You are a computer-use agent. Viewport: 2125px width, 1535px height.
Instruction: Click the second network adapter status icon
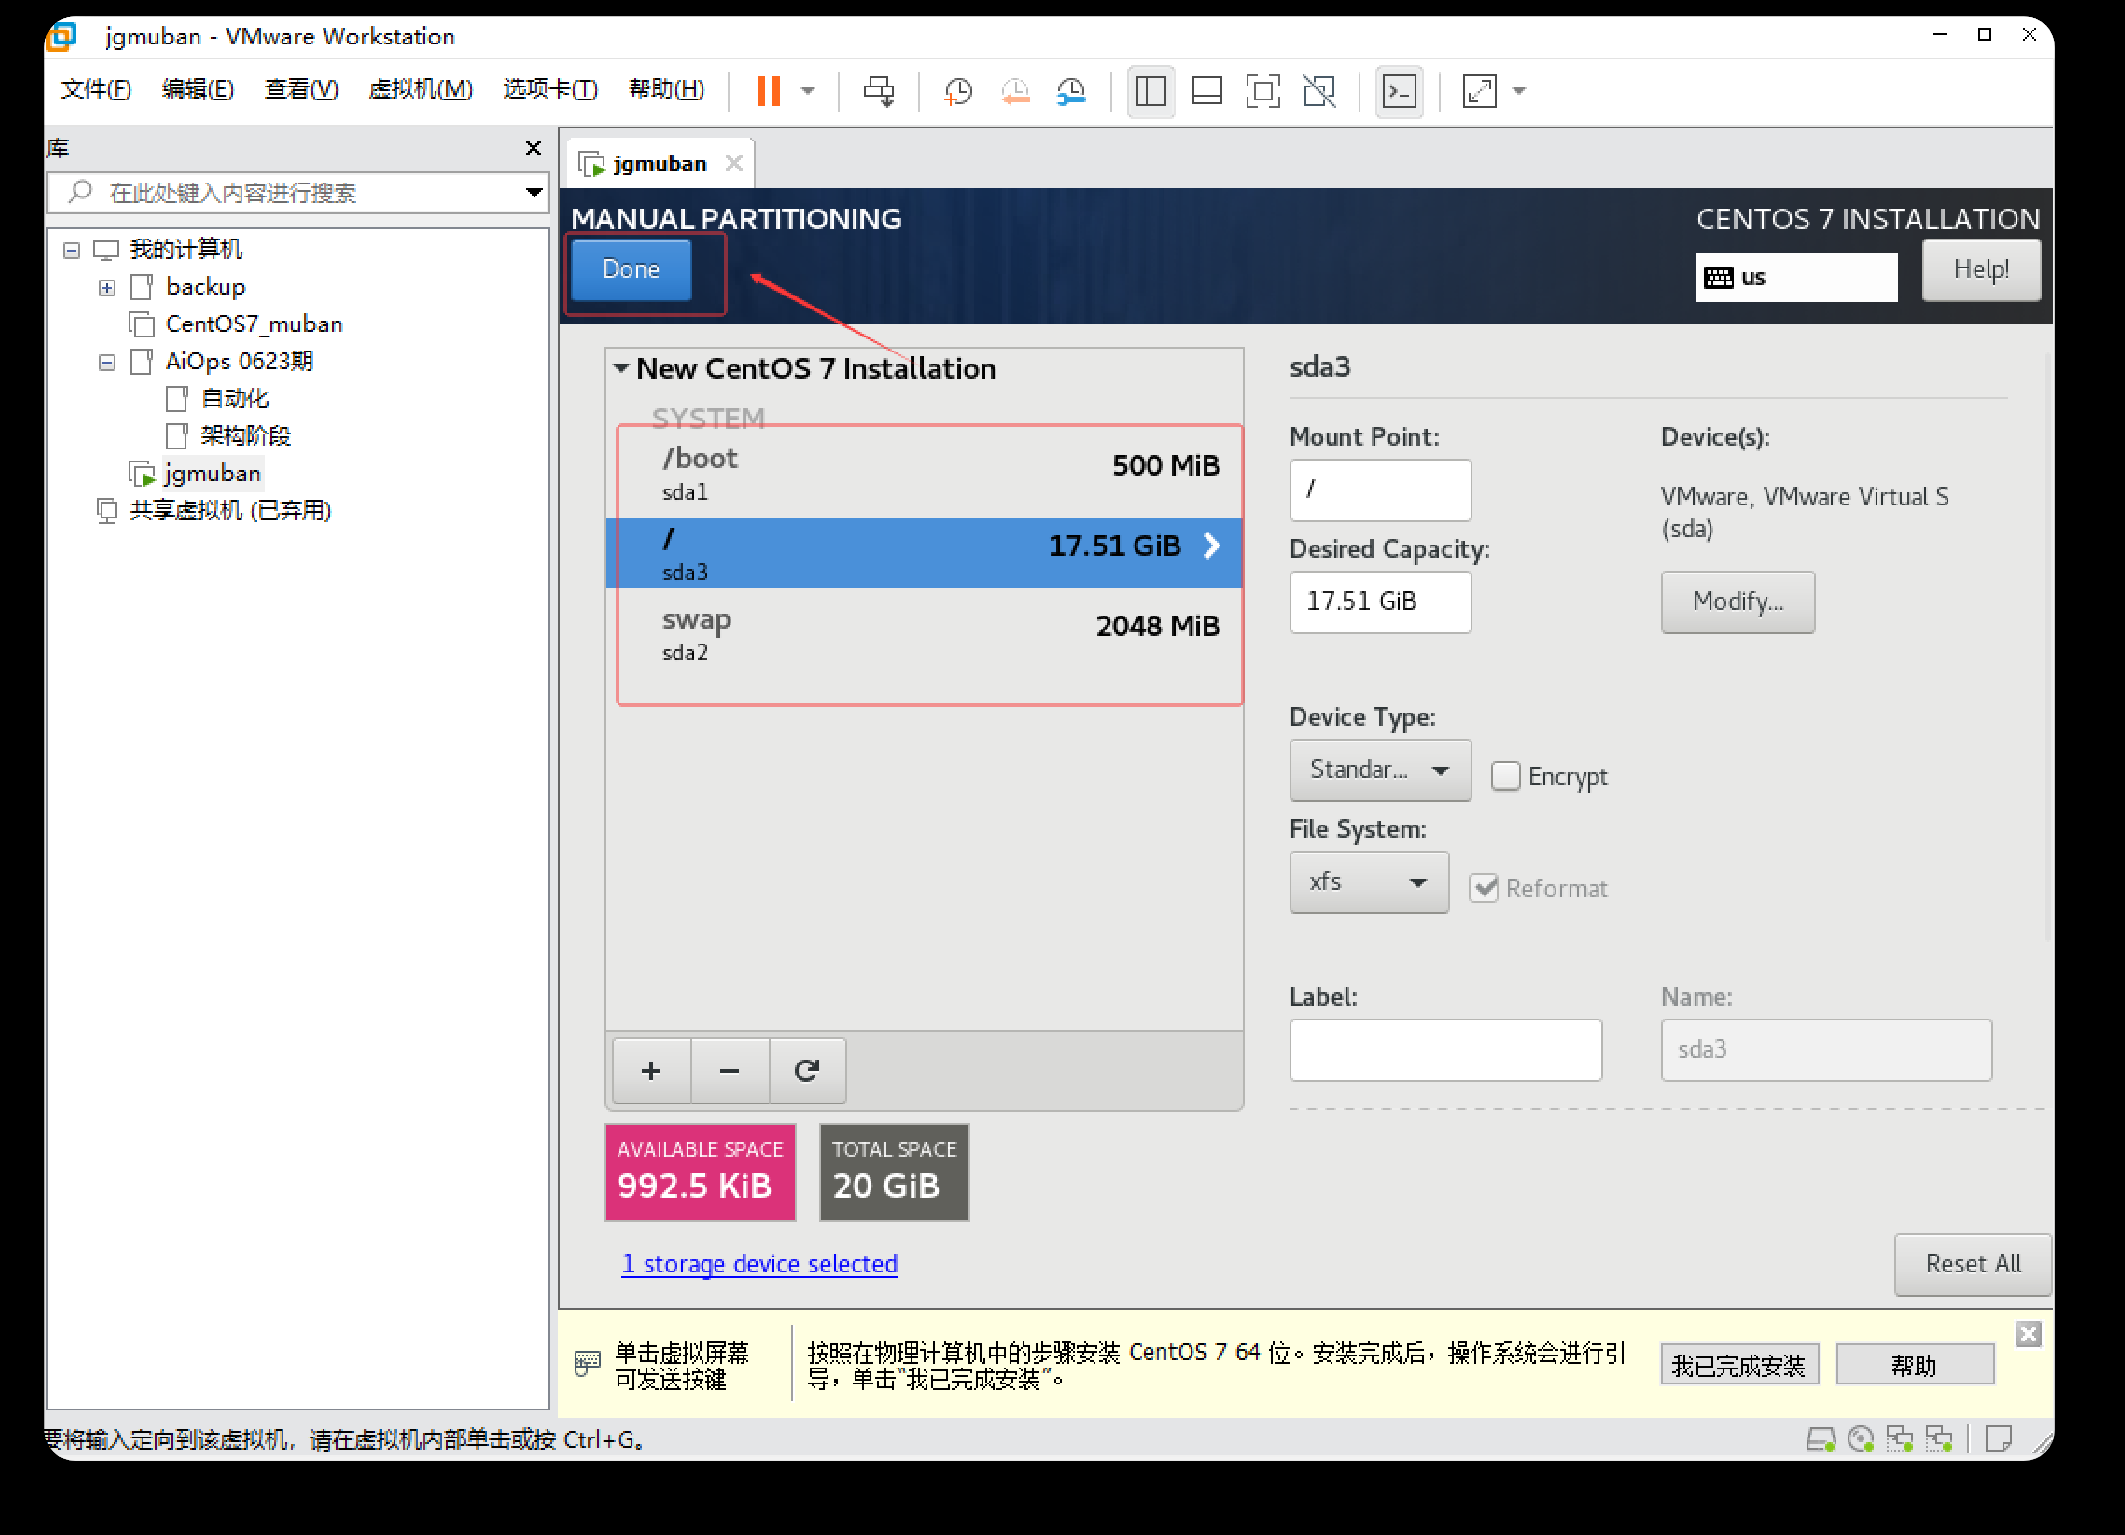(x=1938, y=1440)
